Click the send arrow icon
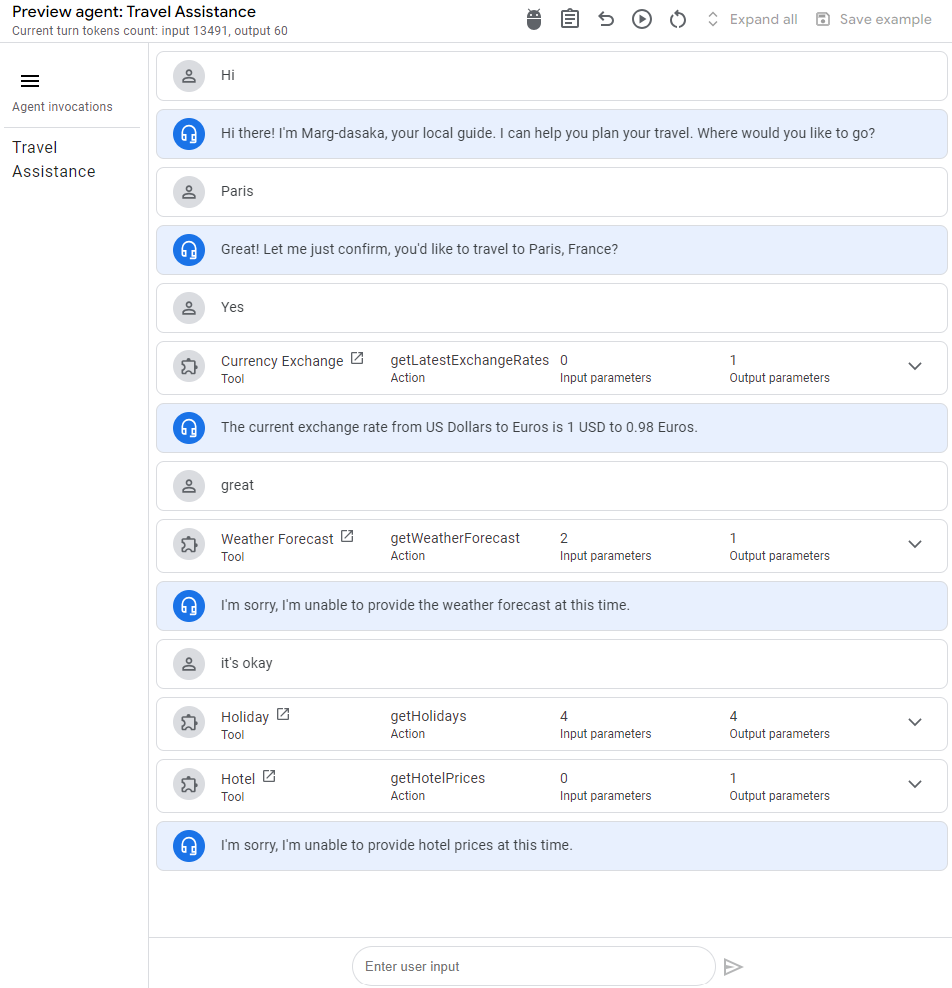The height and width of the screenshot is (988, 952). tap(733, 966)
